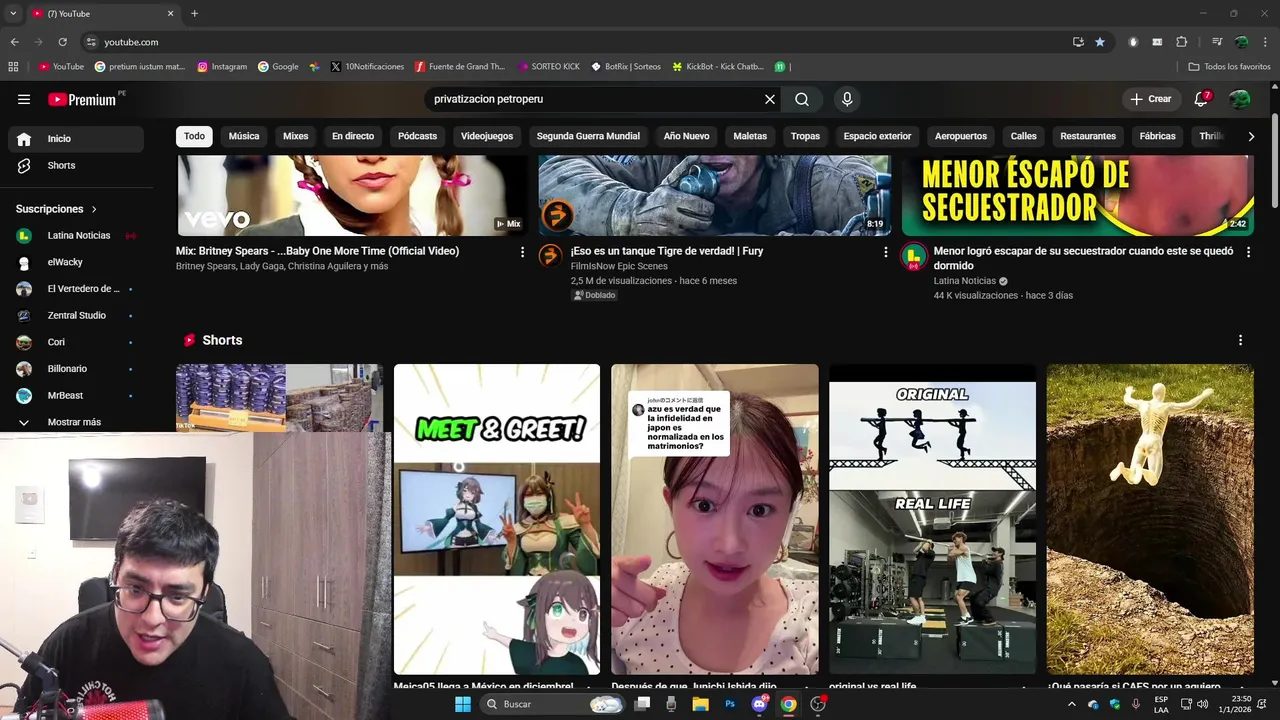Select the Año Nuevo chip
This screenshot has width=1280, height=720.
pyautogui.click(x=686, y=136)
